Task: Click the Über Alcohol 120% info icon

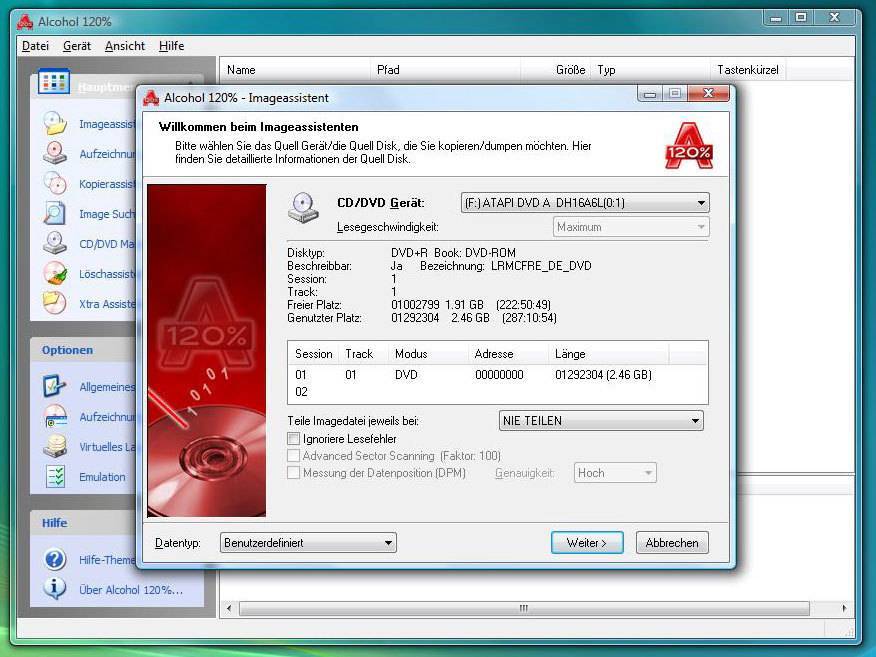Action: pyautogui.click(x=55, y=589)
